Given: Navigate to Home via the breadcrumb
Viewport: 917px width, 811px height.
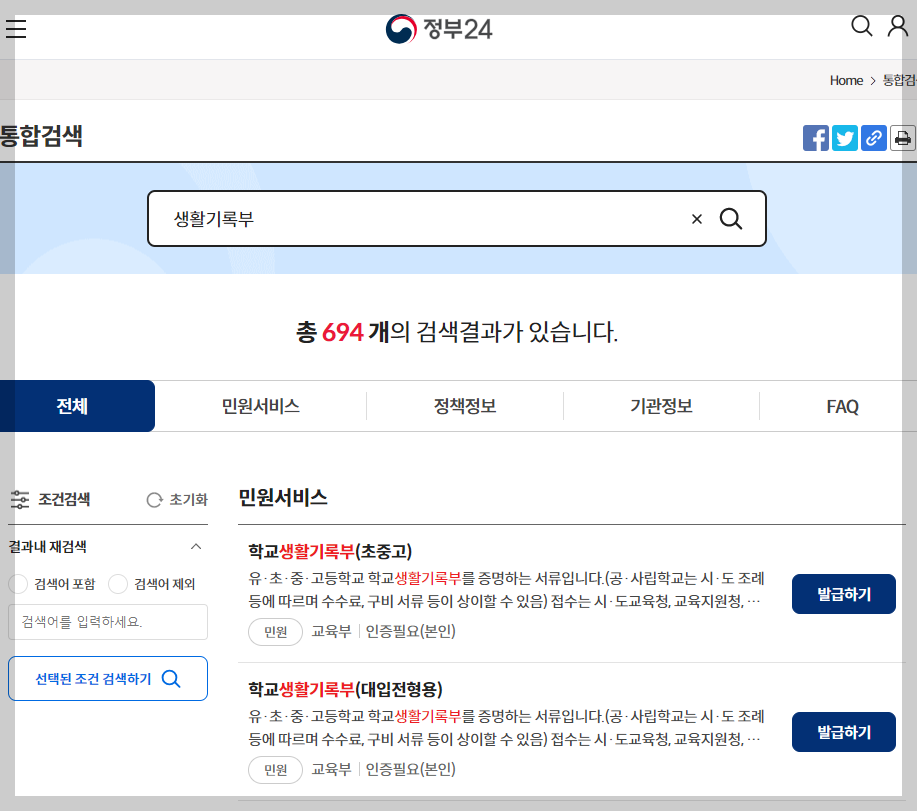Looking at the screenshot, I should [845, 80].
